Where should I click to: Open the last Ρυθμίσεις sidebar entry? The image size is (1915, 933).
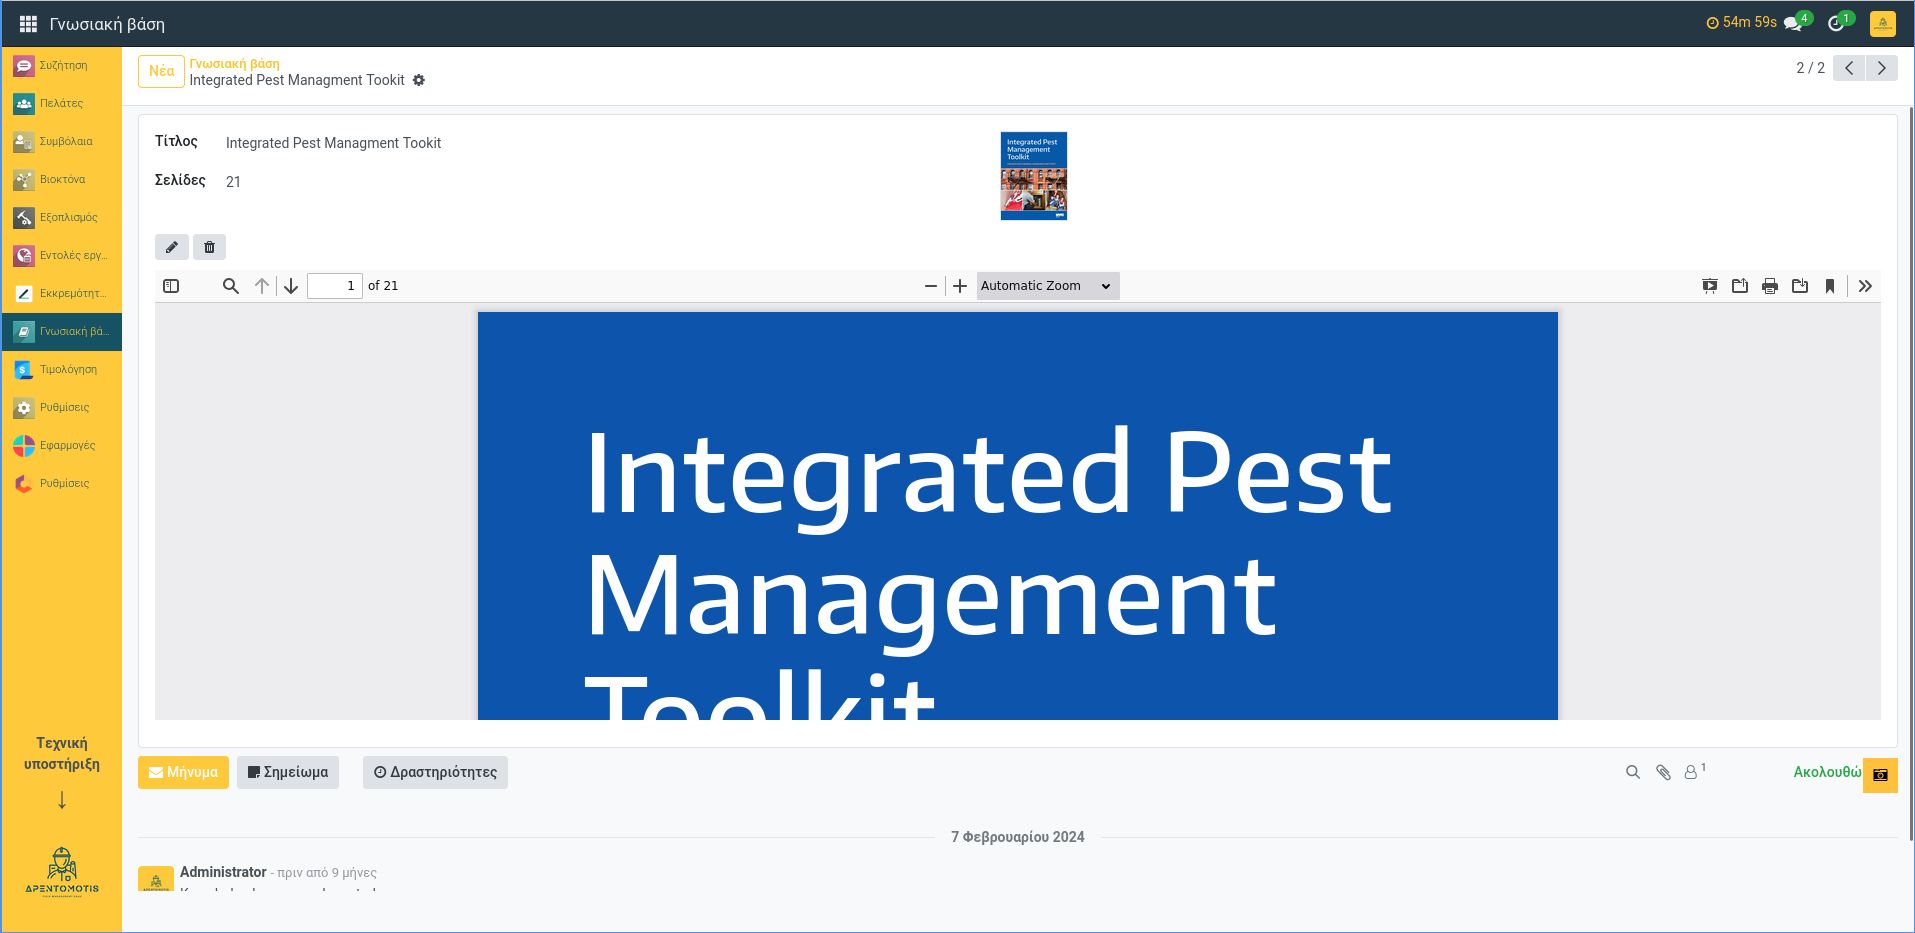[62, 484]
